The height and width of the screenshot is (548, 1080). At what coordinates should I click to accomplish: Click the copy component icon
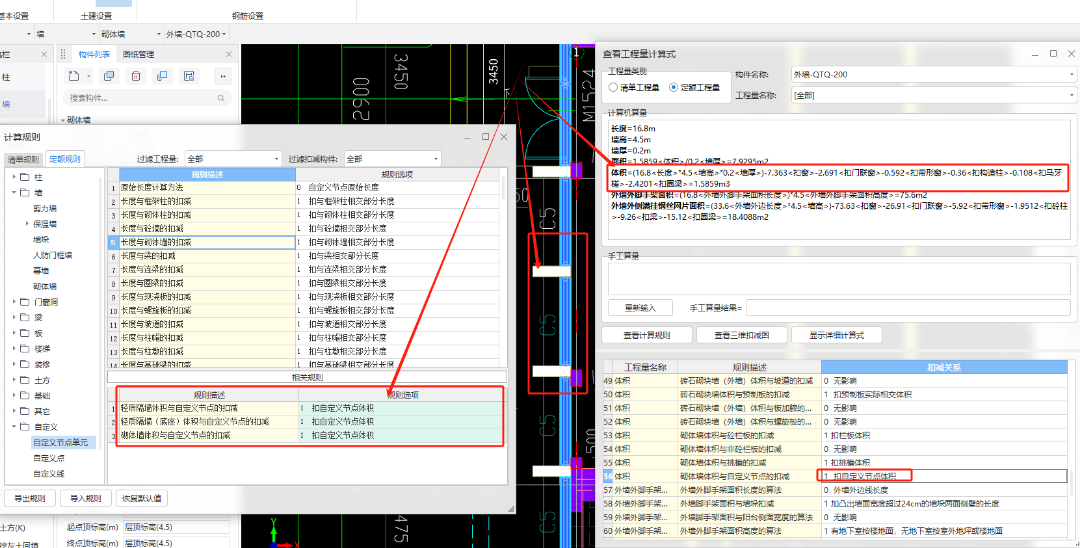click(109, 76)
